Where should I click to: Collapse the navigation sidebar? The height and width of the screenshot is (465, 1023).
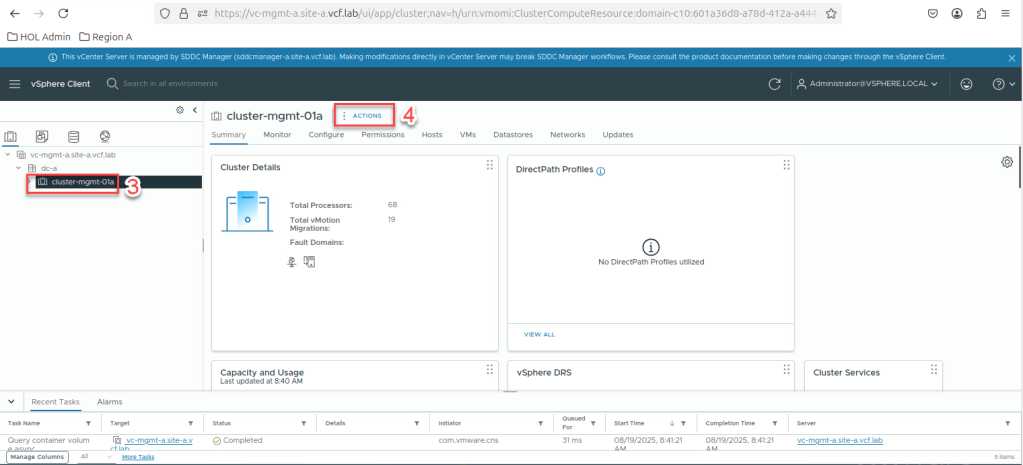click(194, 110)
